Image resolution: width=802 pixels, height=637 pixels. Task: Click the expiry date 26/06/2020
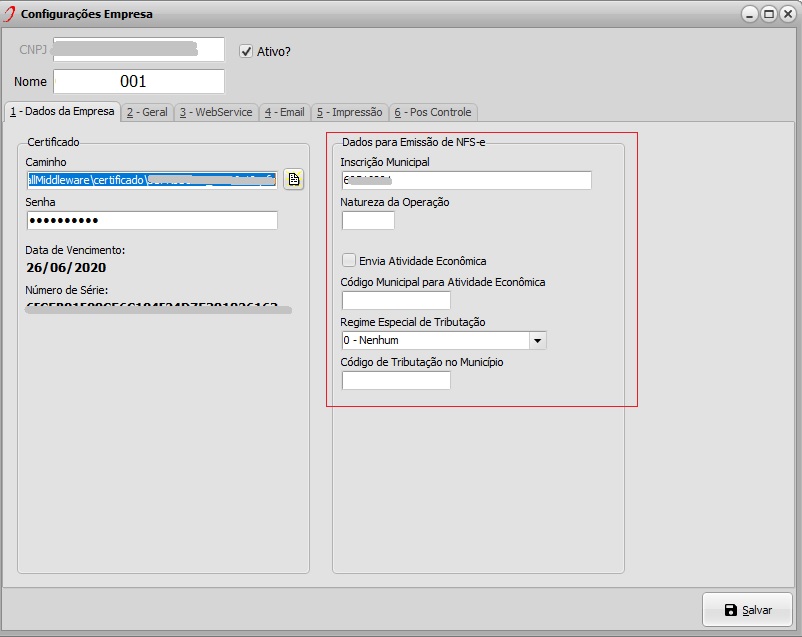tap(66, 268)
